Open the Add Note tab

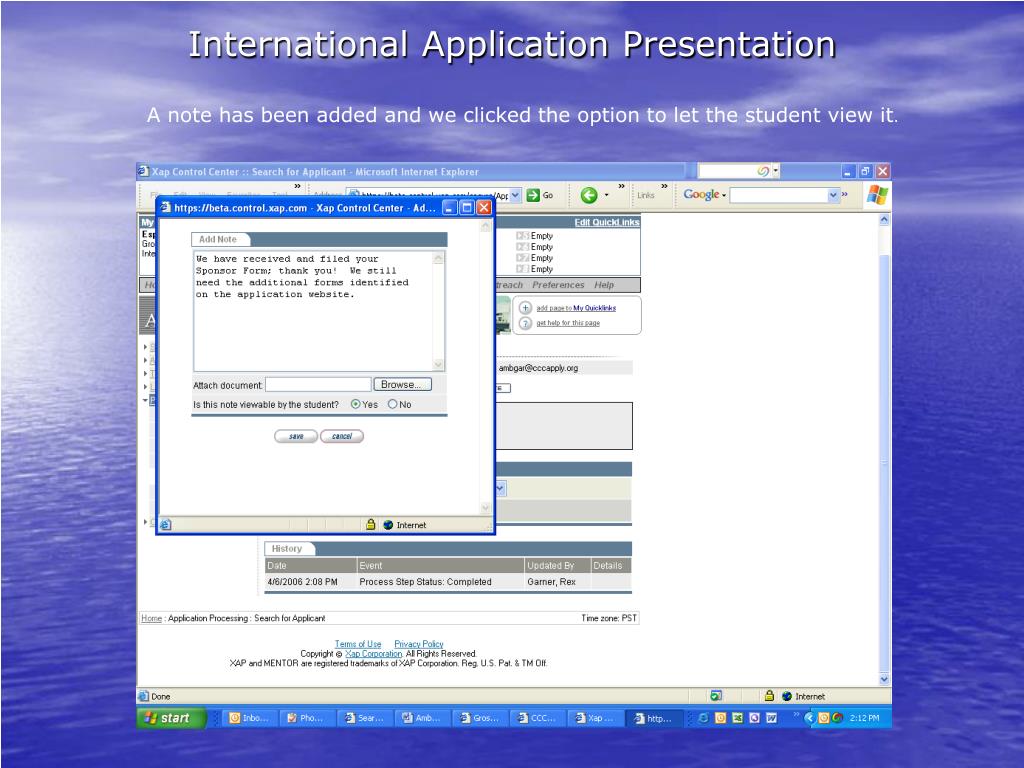pos(217,239)
